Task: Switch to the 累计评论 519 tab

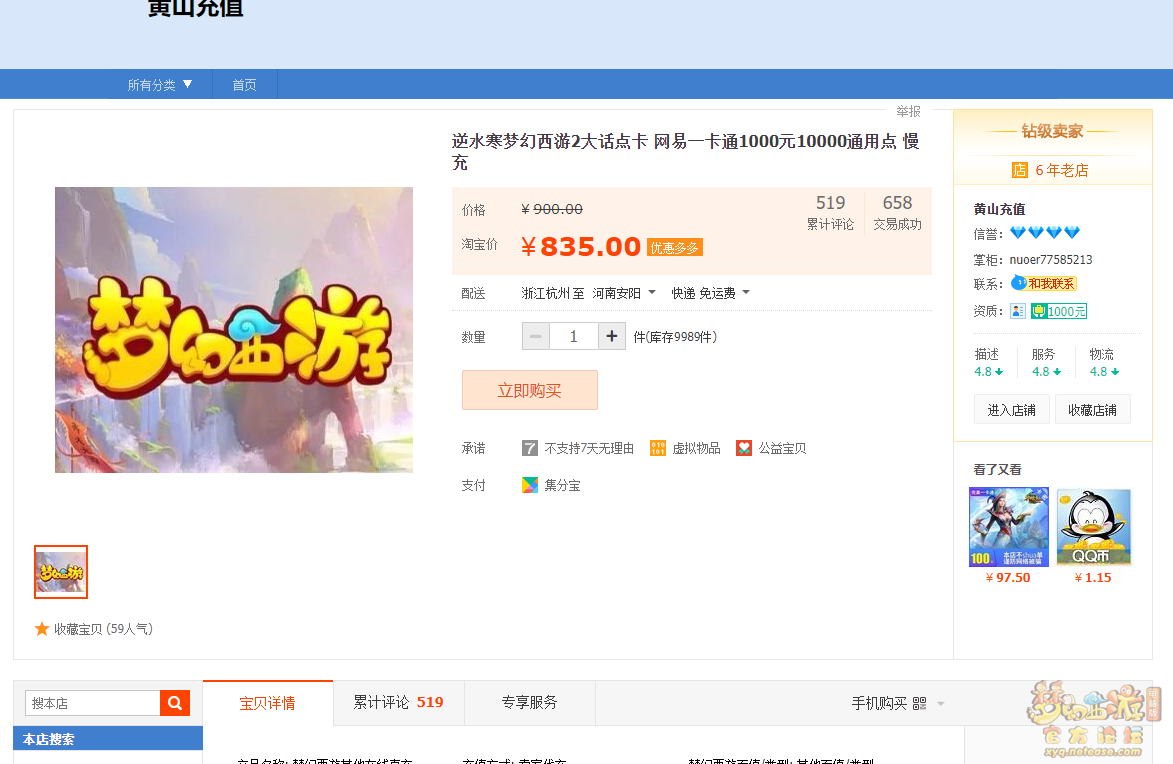Action: 399,703
